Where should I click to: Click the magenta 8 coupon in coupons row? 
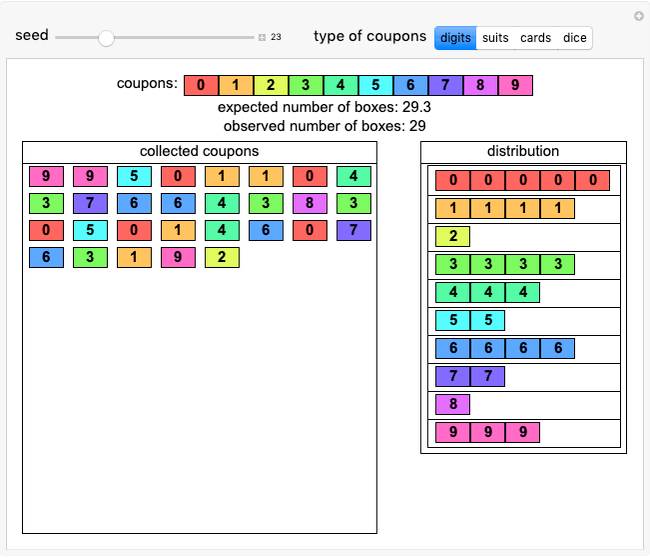pyautogui.click(x=480, y=85)
